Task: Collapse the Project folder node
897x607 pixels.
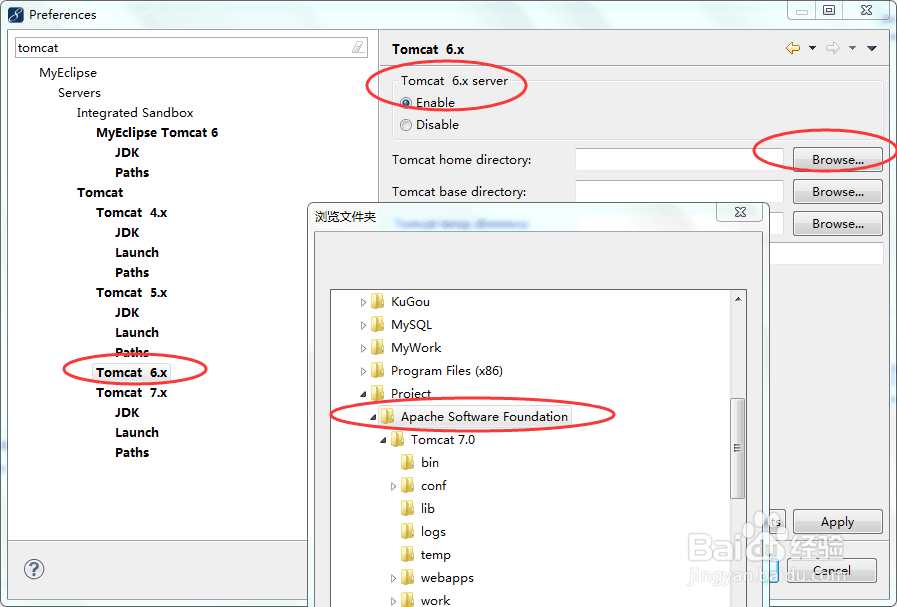Action: (363, 394)
